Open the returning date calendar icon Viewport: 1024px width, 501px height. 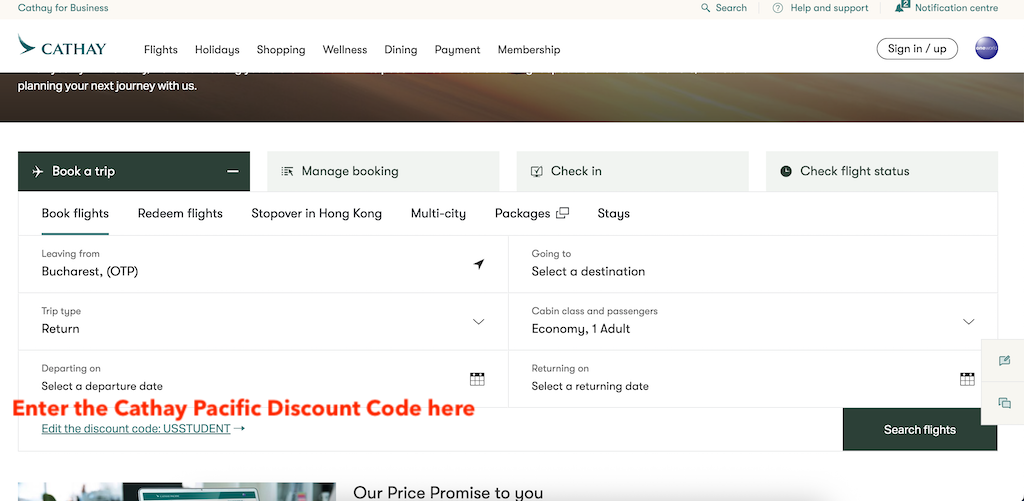click(x=967, y=379)
